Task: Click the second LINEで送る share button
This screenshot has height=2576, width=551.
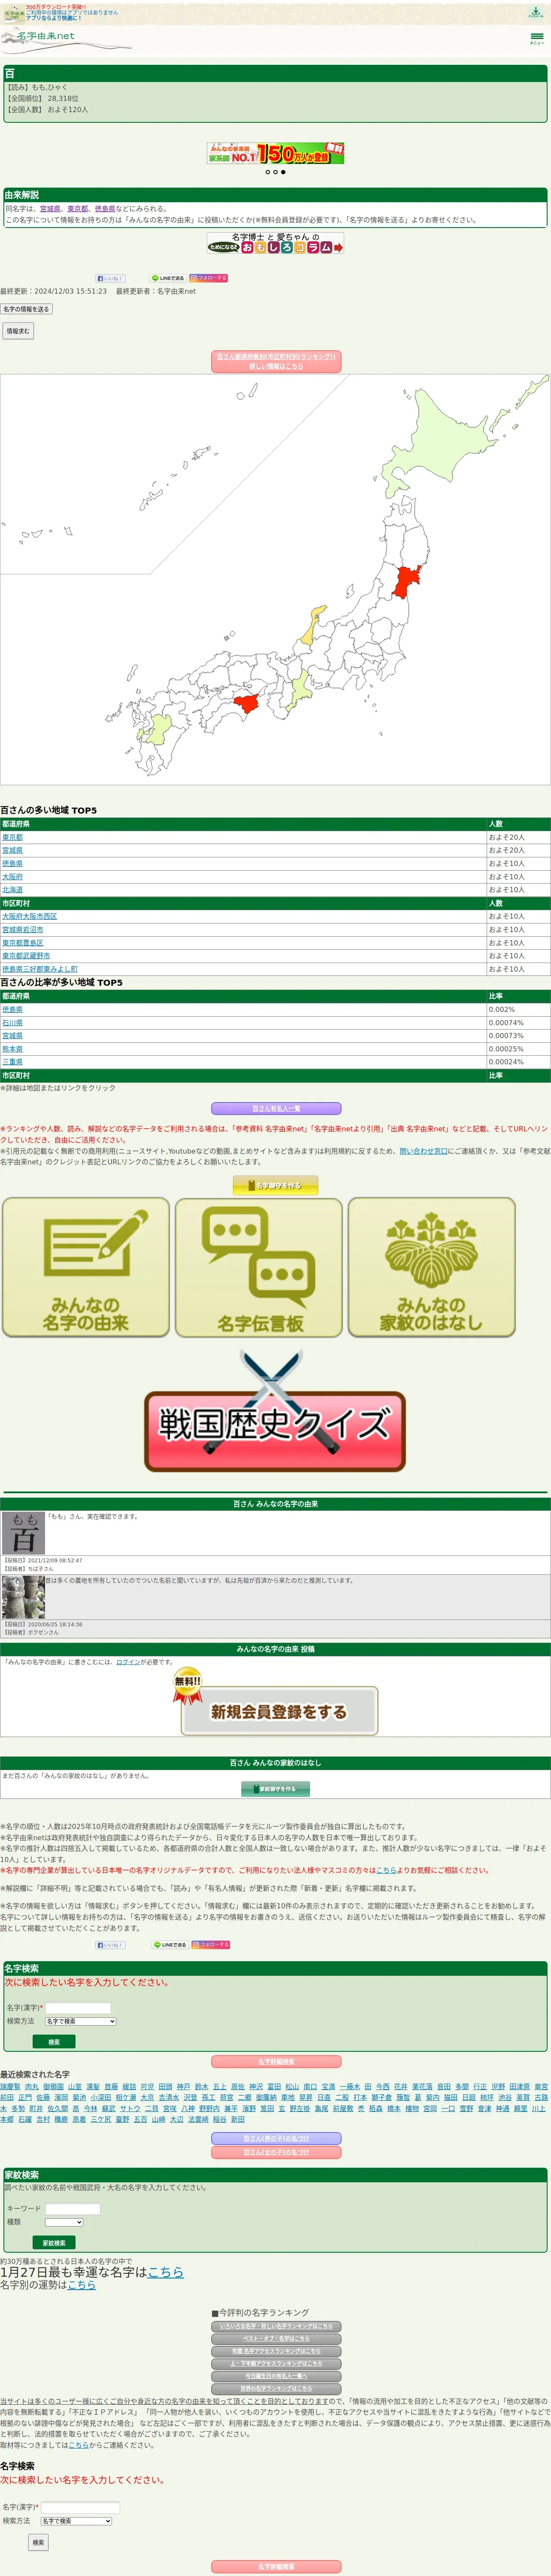Action: 169,1945
